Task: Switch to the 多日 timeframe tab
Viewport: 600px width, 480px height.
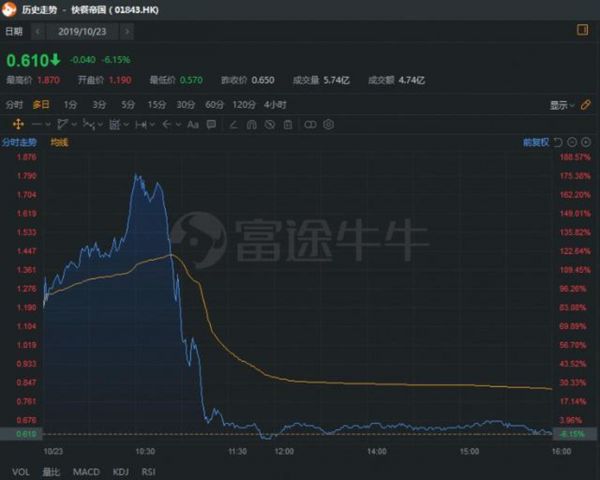Action: click(x=40, y=105)
